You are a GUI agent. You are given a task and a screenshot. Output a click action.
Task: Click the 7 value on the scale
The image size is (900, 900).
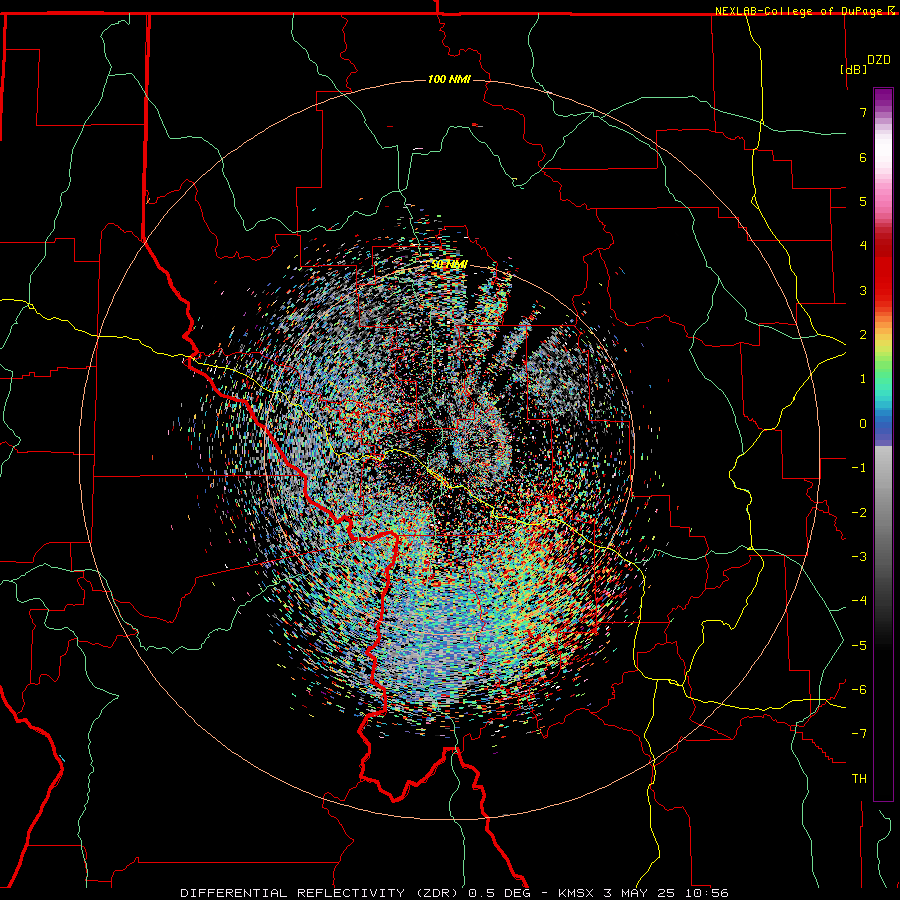[863, 112]
